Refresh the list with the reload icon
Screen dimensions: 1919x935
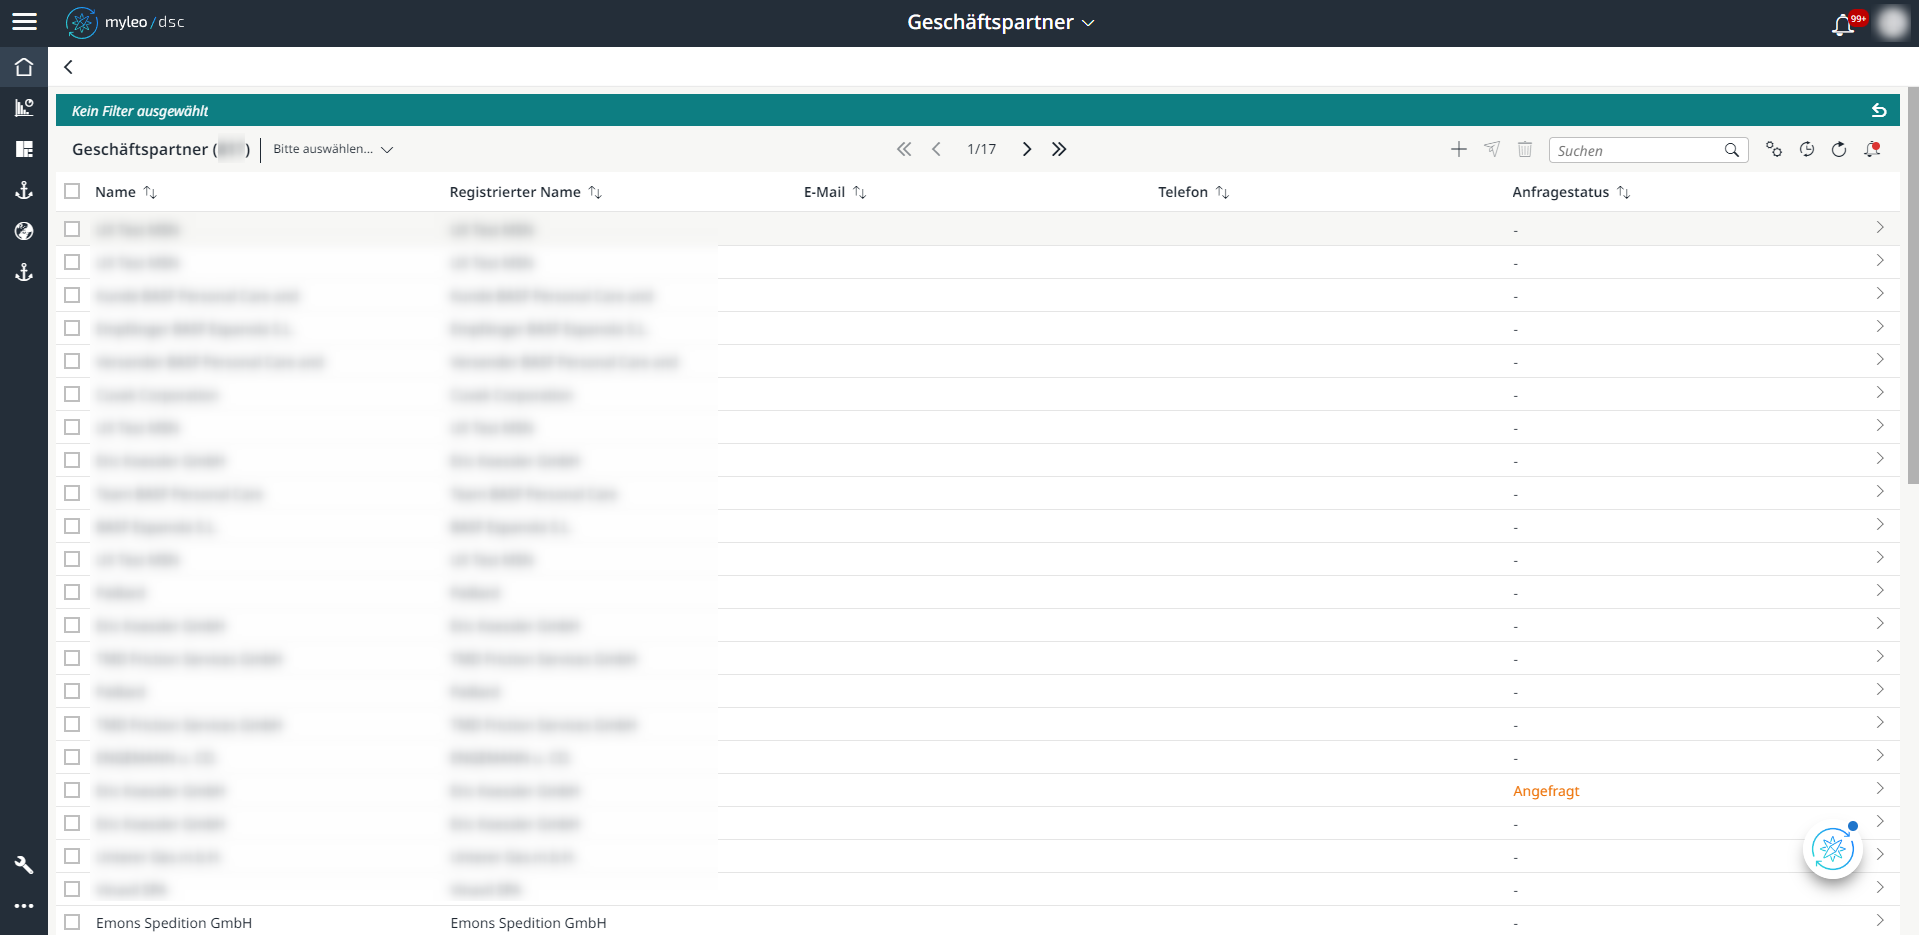(x=1839, y=149)
